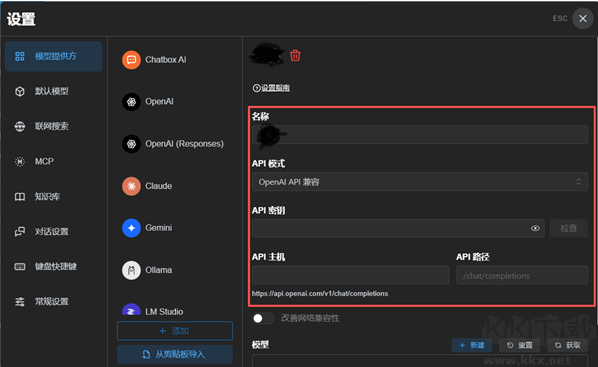The width and height of the screenshot is (598, 367).
Task: Open the 设置指南 link
Action: 271,88
